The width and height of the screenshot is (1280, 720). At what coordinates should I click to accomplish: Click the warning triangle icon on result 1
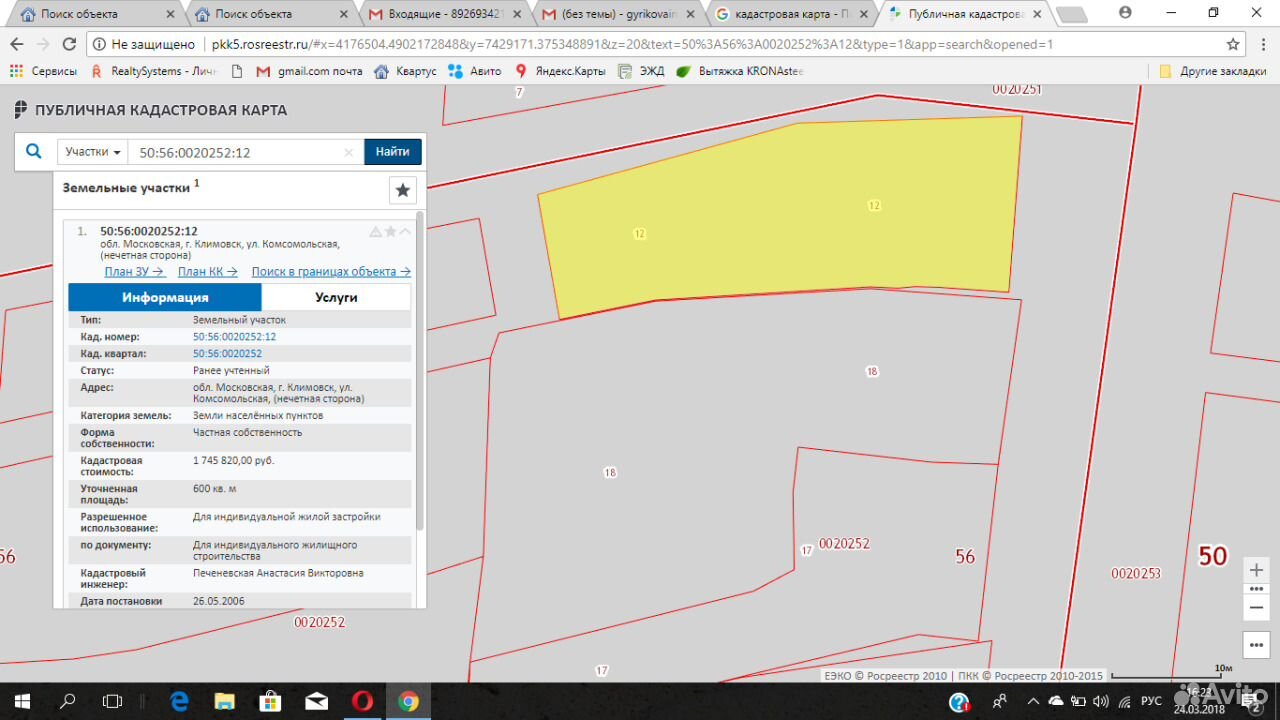point(376,231)
